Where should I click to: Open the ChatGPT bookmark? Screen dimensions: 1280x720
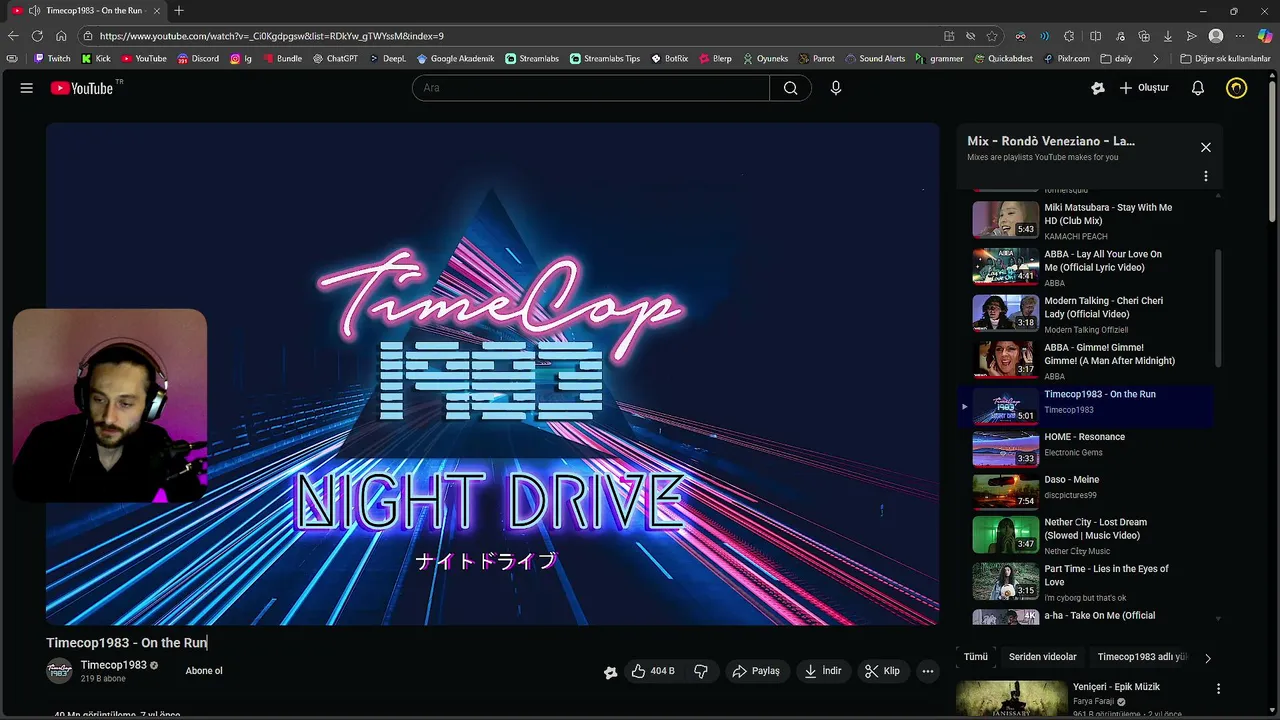coord(335,58)
